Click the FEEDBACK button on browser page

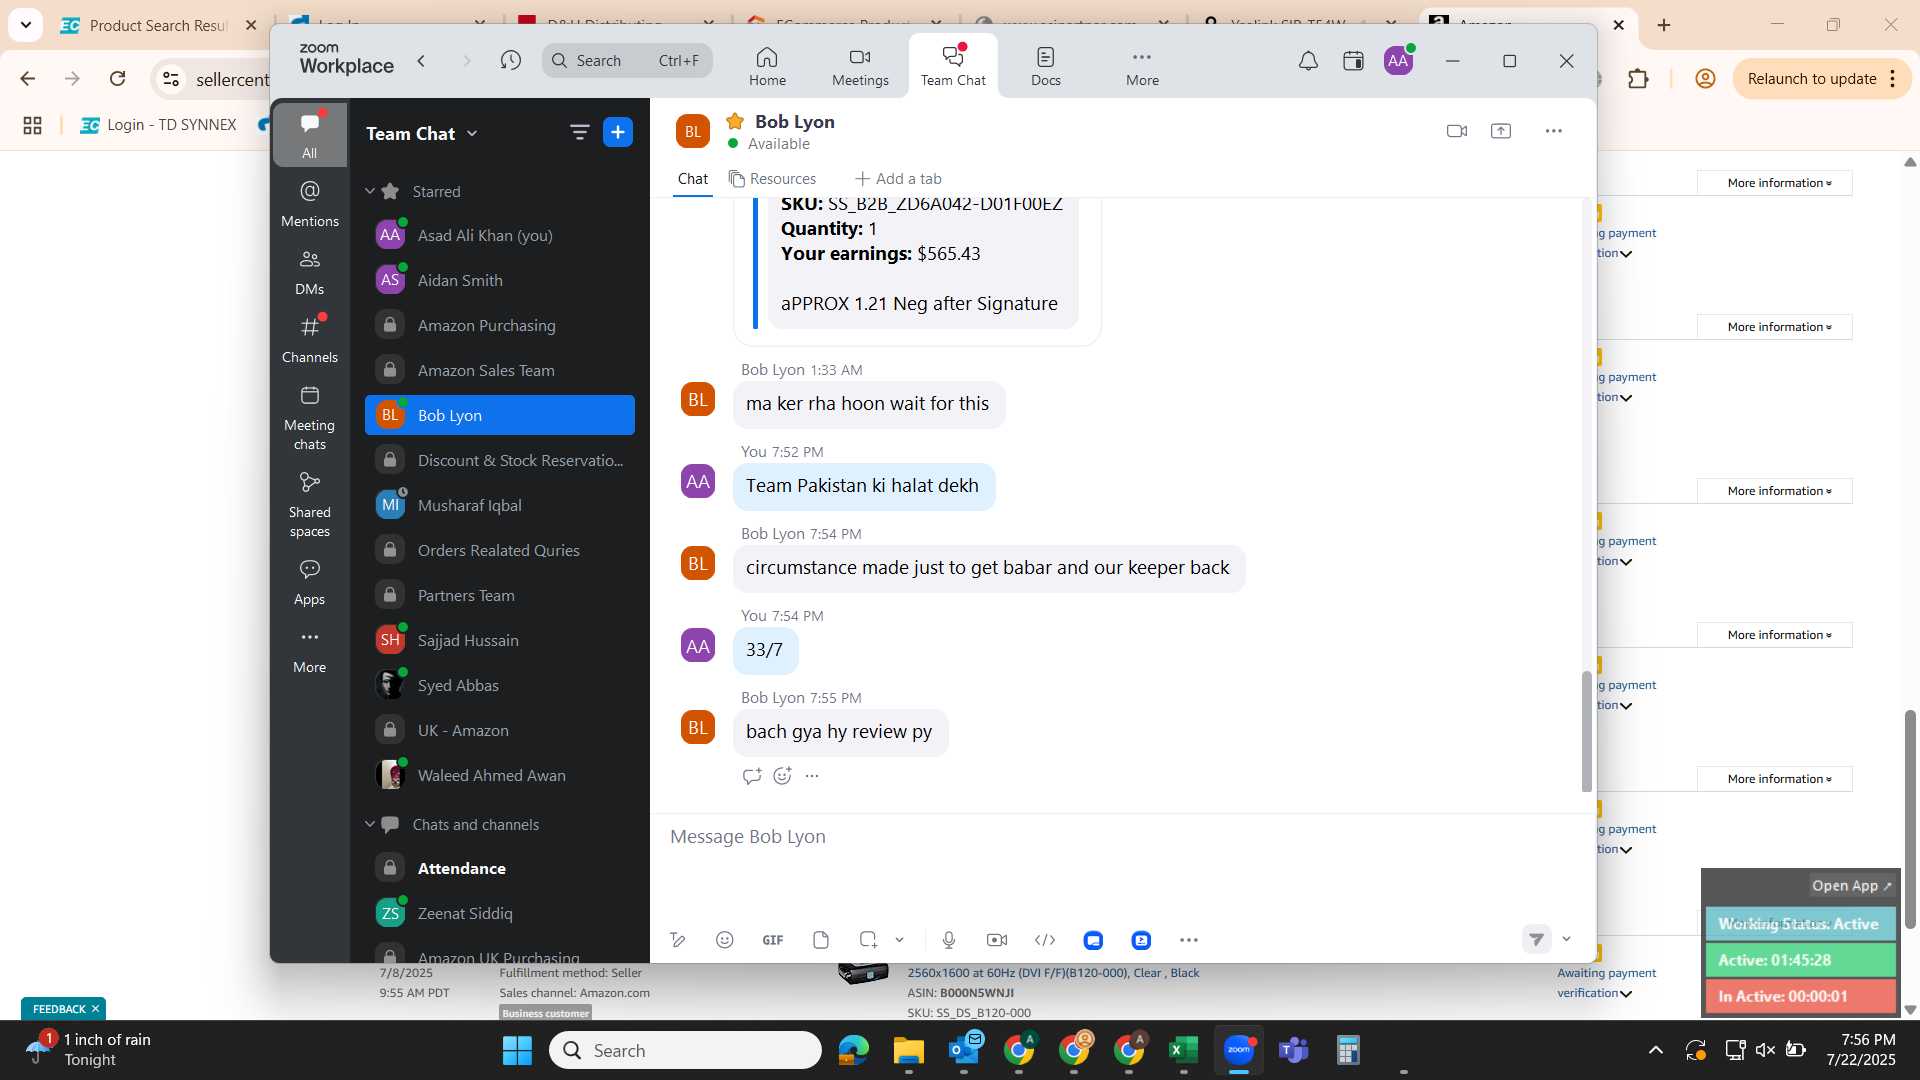[64, 1009]
